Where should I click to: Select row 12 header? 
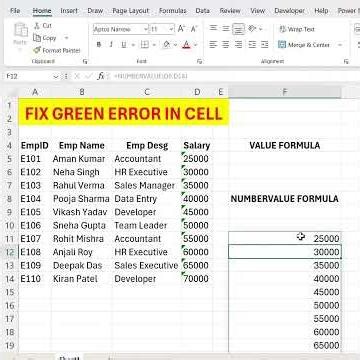click(9, 252)
